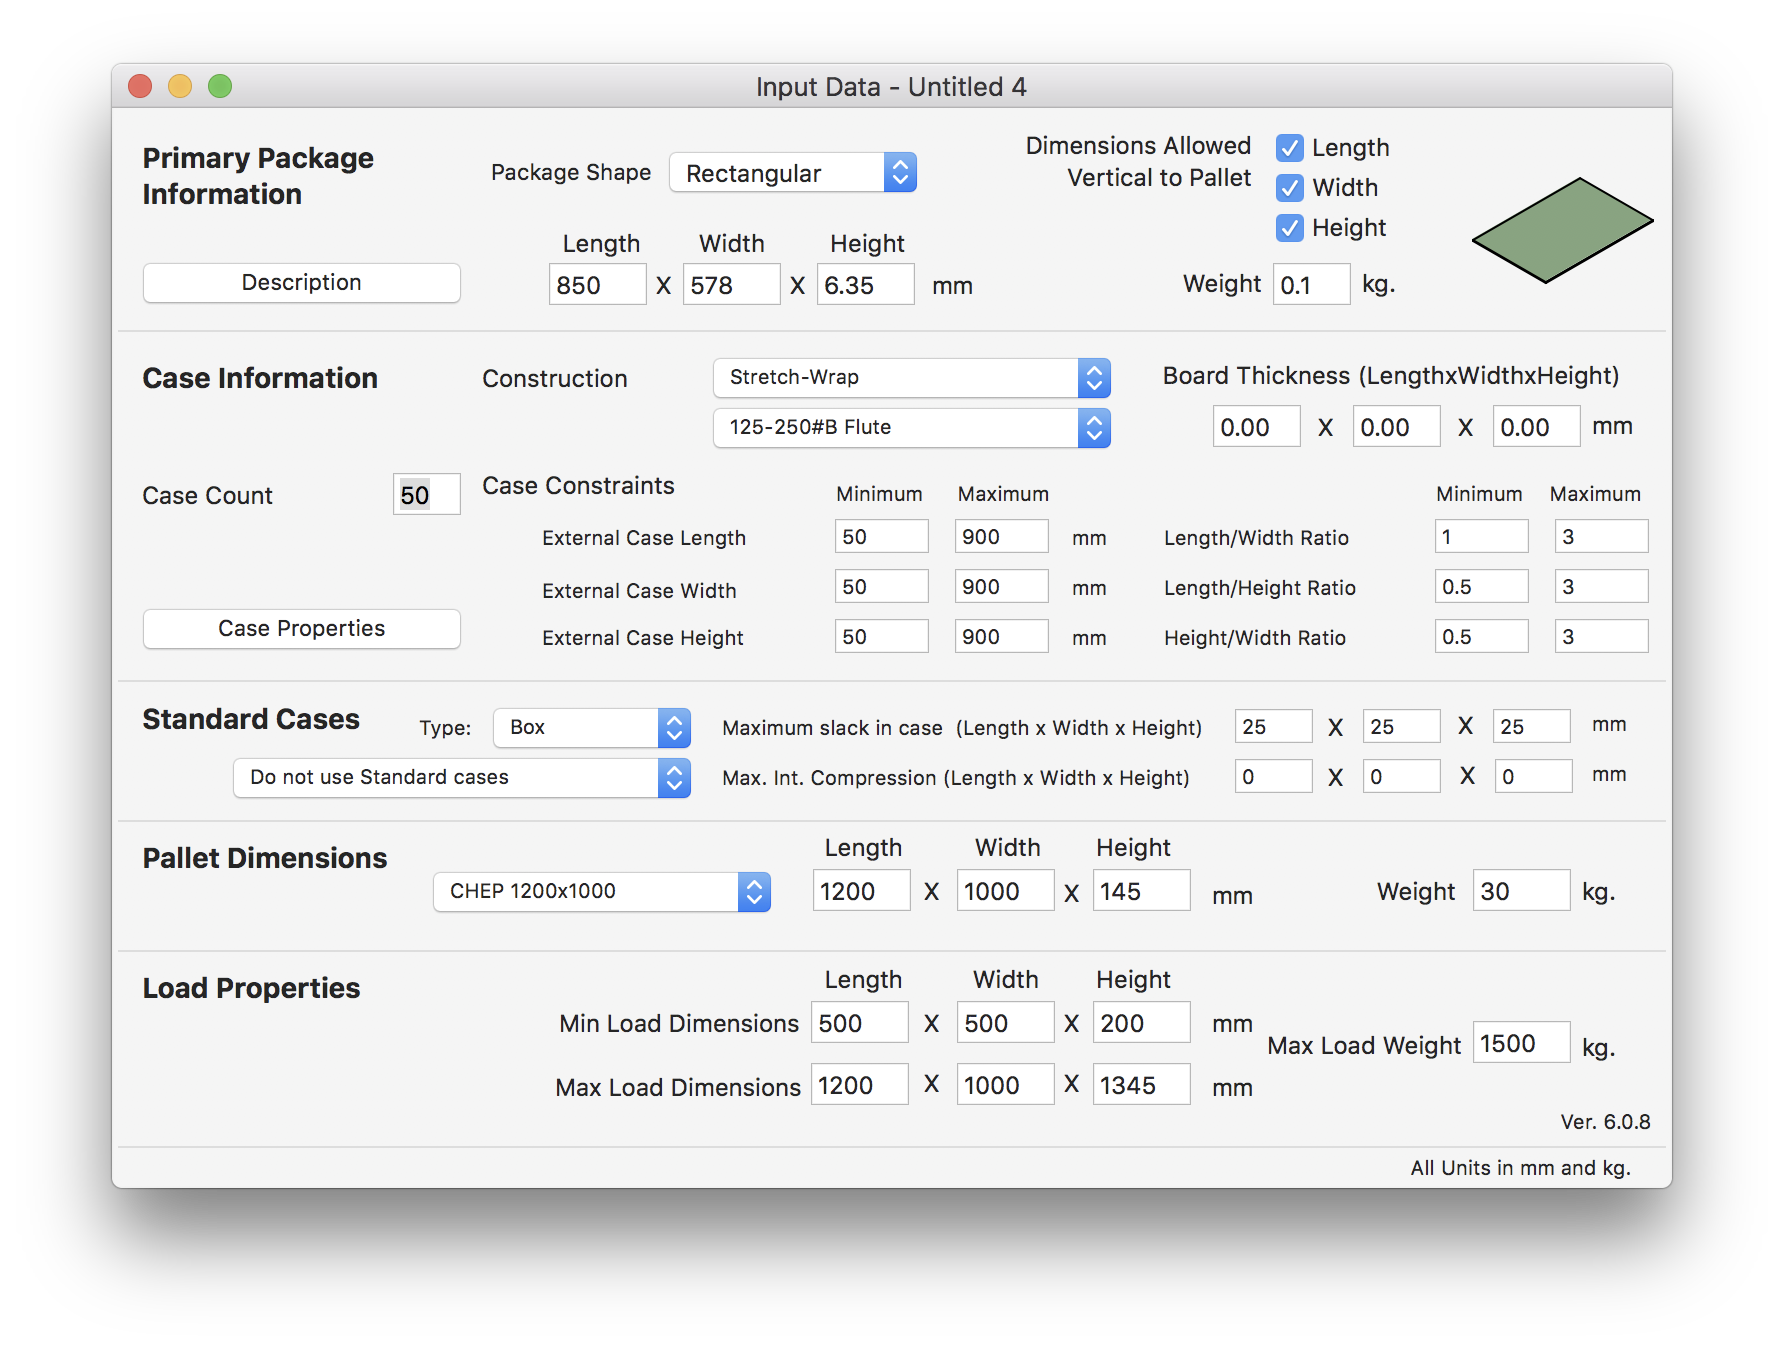1784x1348 pixels.
Task: Click the Board Thickness width field
Action: pyautogui.click(x=1397, y=427)
